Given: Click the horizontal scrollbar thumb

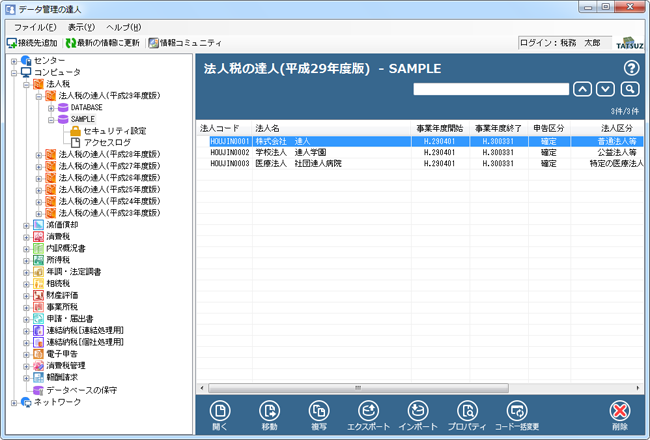Looking at the screenshot, I should coord(358,388).
